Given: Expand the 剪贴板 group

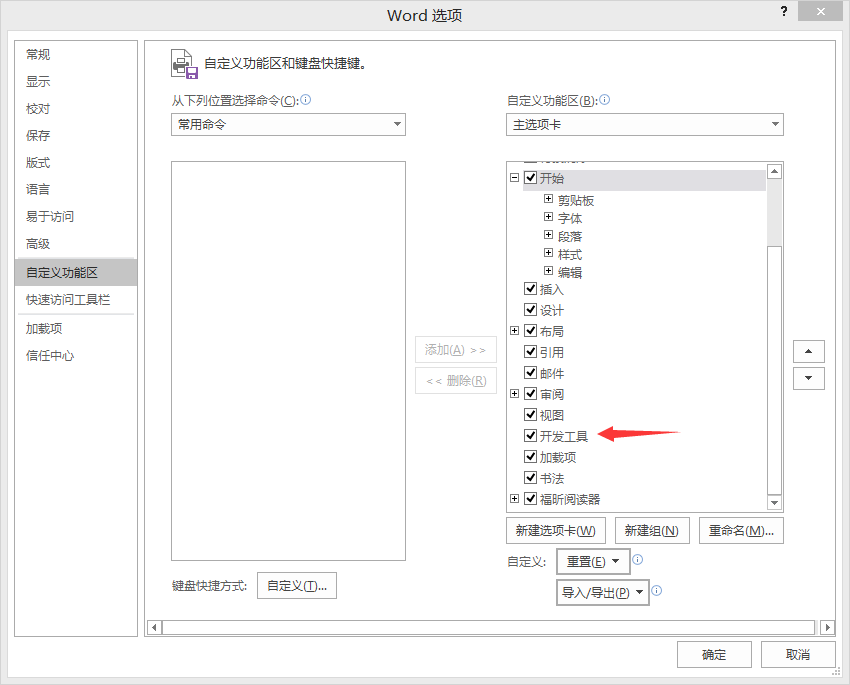Looking at the screenshot, I should tap(547, 198).
